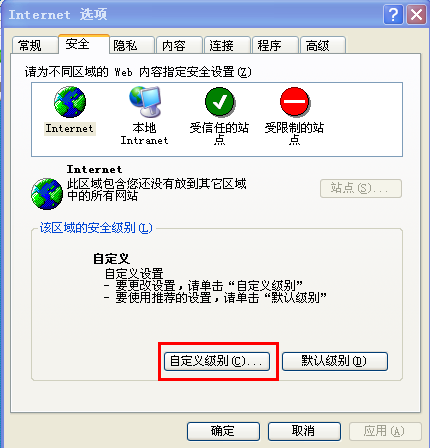This screenshot has width=430, height=448.
Task: Click the large globe beside zone description
Action: (47, 194)
